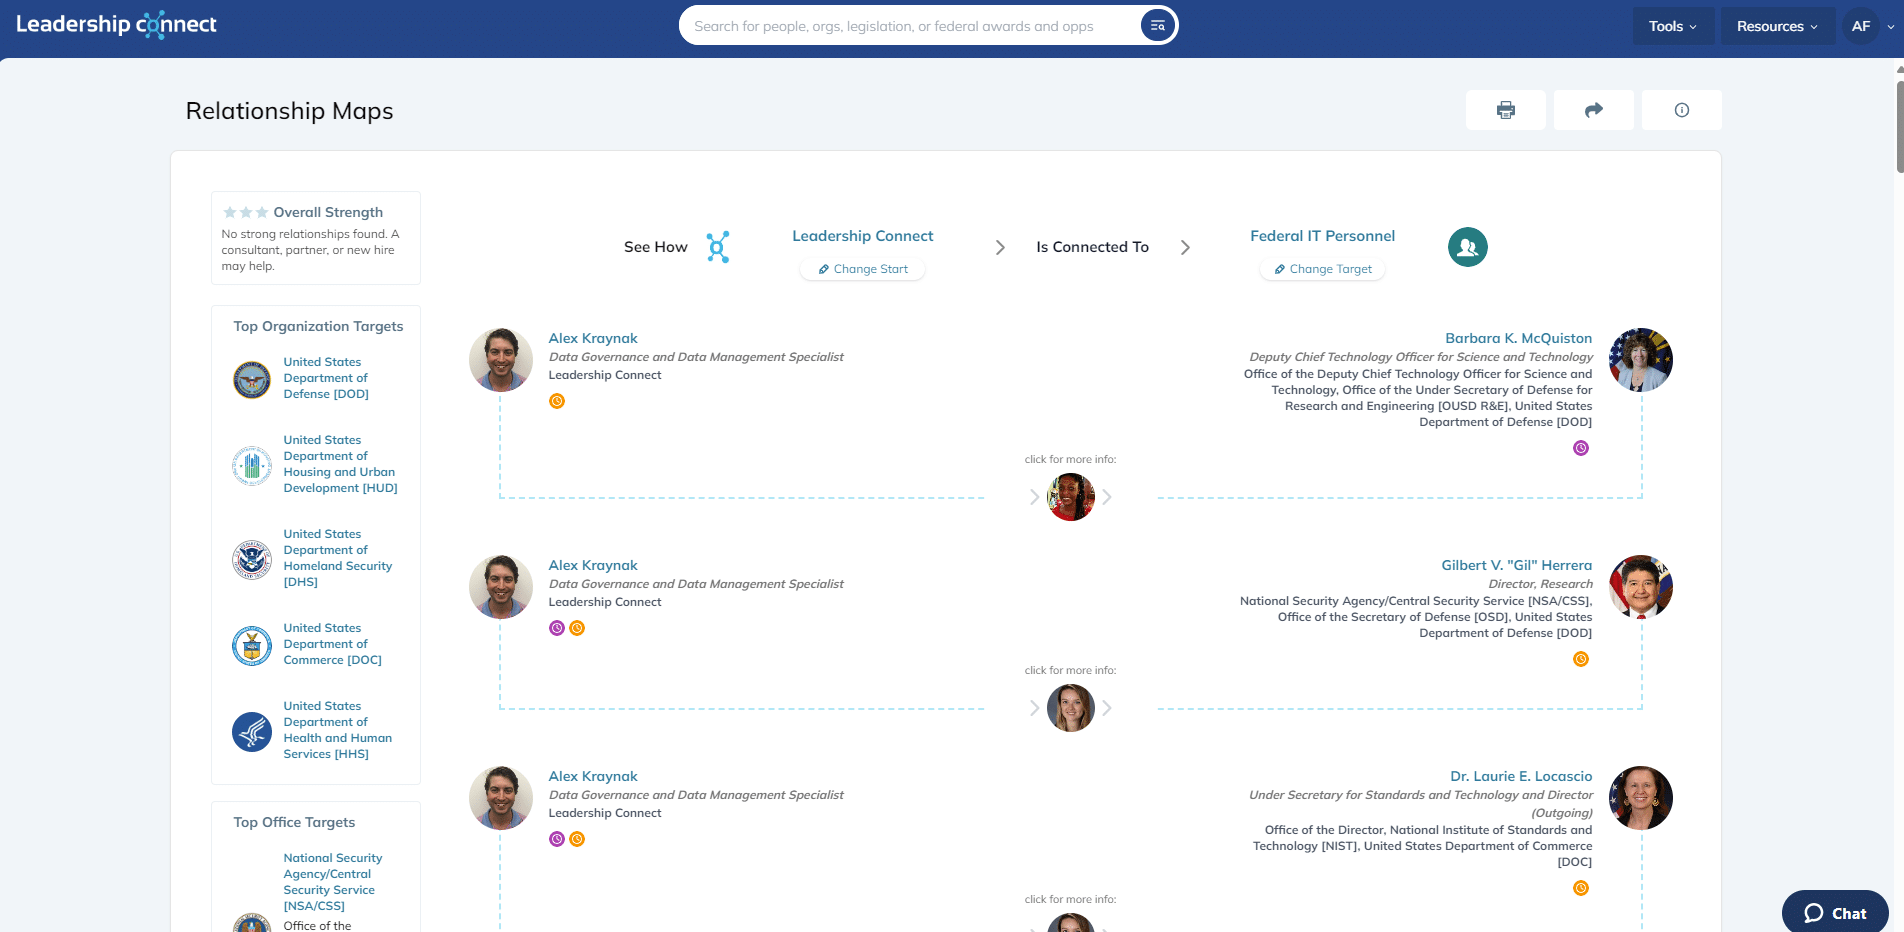This screenshot has height=932, width=1904.
Task: Click the Federal IT Personnel group icon
Action: (1467, 247)
